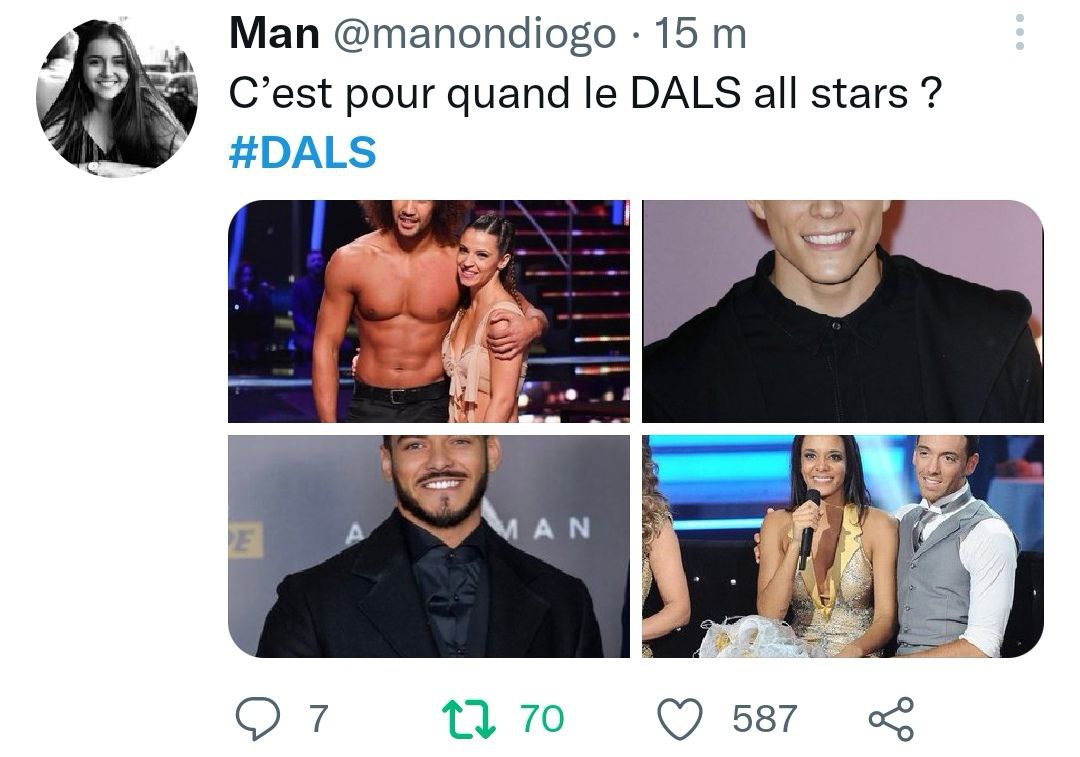Click the retweet count 70

pos(542,719)
